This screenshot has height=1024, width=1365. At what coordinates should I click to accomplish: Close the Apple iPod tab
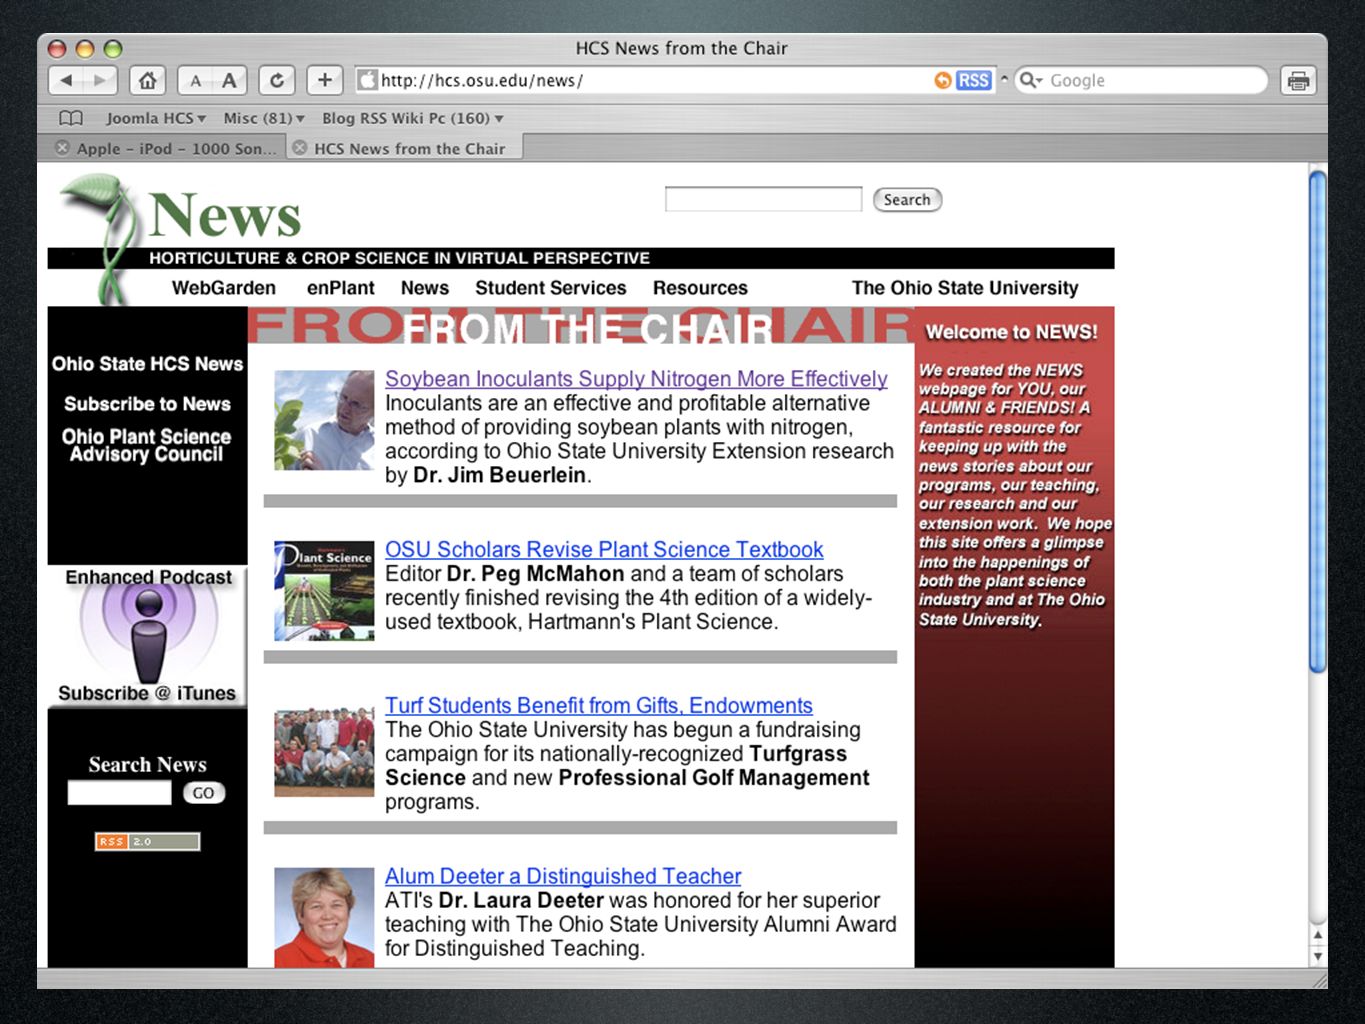[x=63, y=148]
